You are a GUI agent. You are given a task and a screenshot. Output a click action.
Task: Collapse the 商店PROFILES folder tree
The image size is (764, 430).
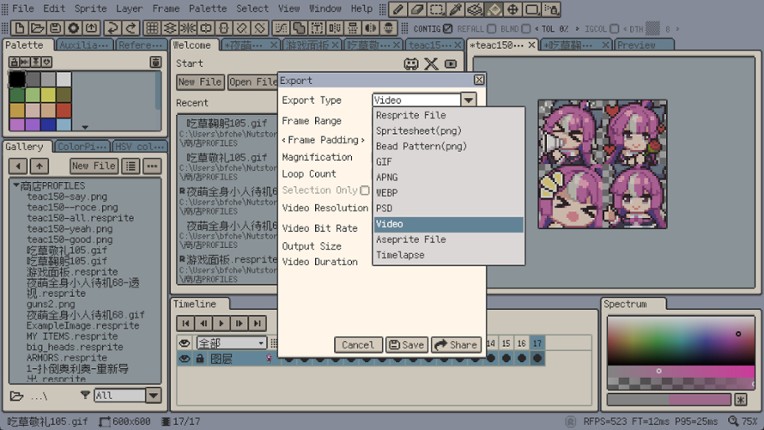point(15,186)
